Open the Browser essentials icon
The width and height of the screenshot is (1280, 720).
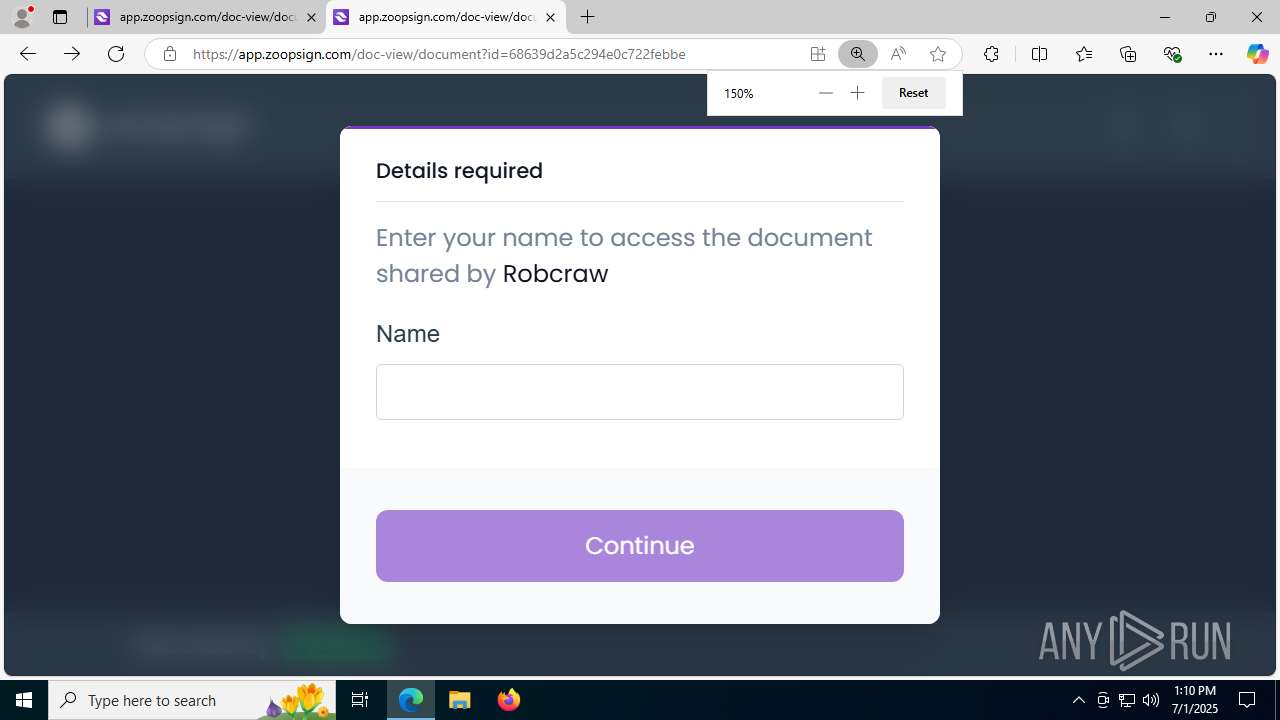(1172, 54)
